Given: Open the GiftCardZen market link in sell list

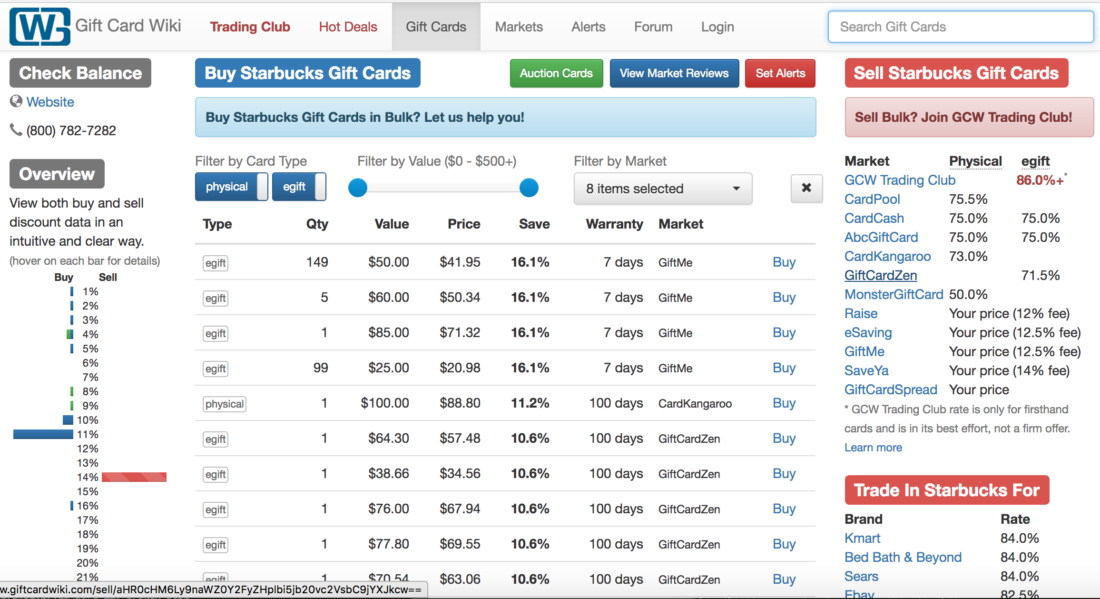Looking at the screenshot, I should (880, 275).
